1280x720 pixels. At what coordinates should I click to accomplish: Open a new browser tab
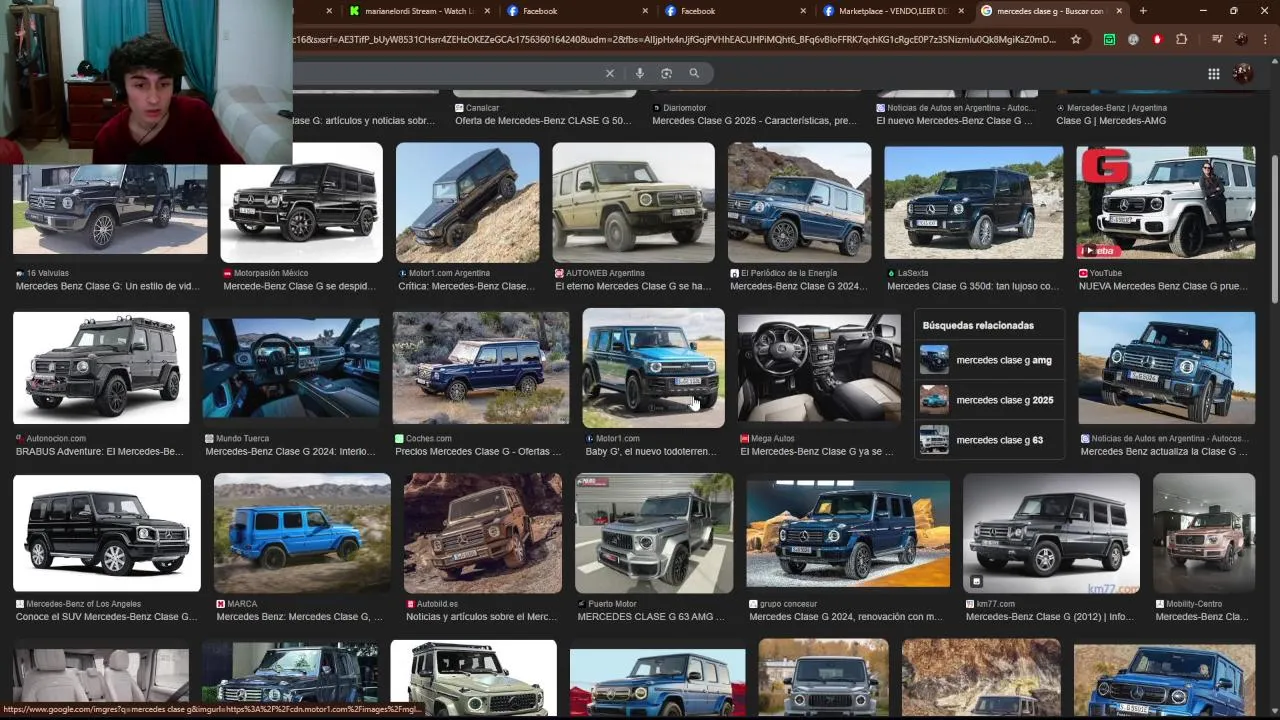[x=1143, y=11]
